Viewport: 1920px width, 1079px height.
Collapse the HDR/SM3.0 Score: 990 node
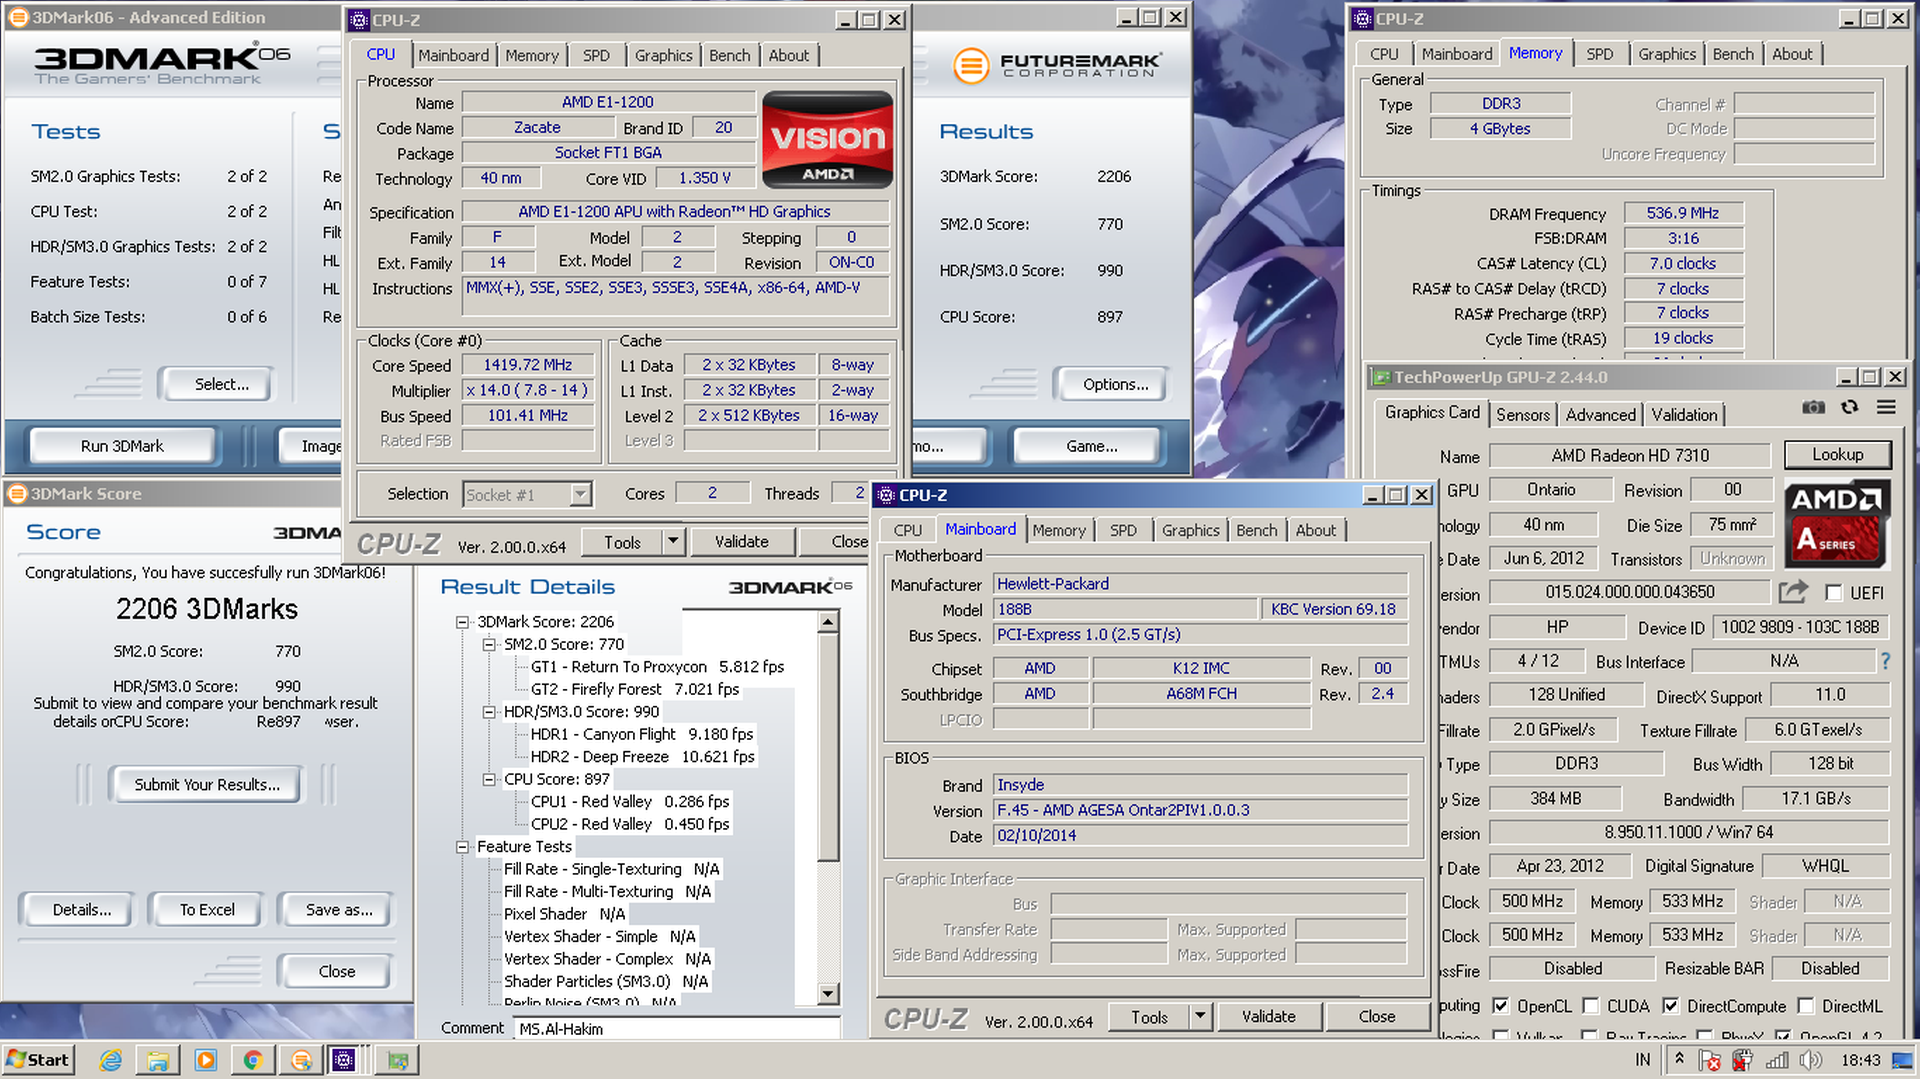tap(489, 712)
